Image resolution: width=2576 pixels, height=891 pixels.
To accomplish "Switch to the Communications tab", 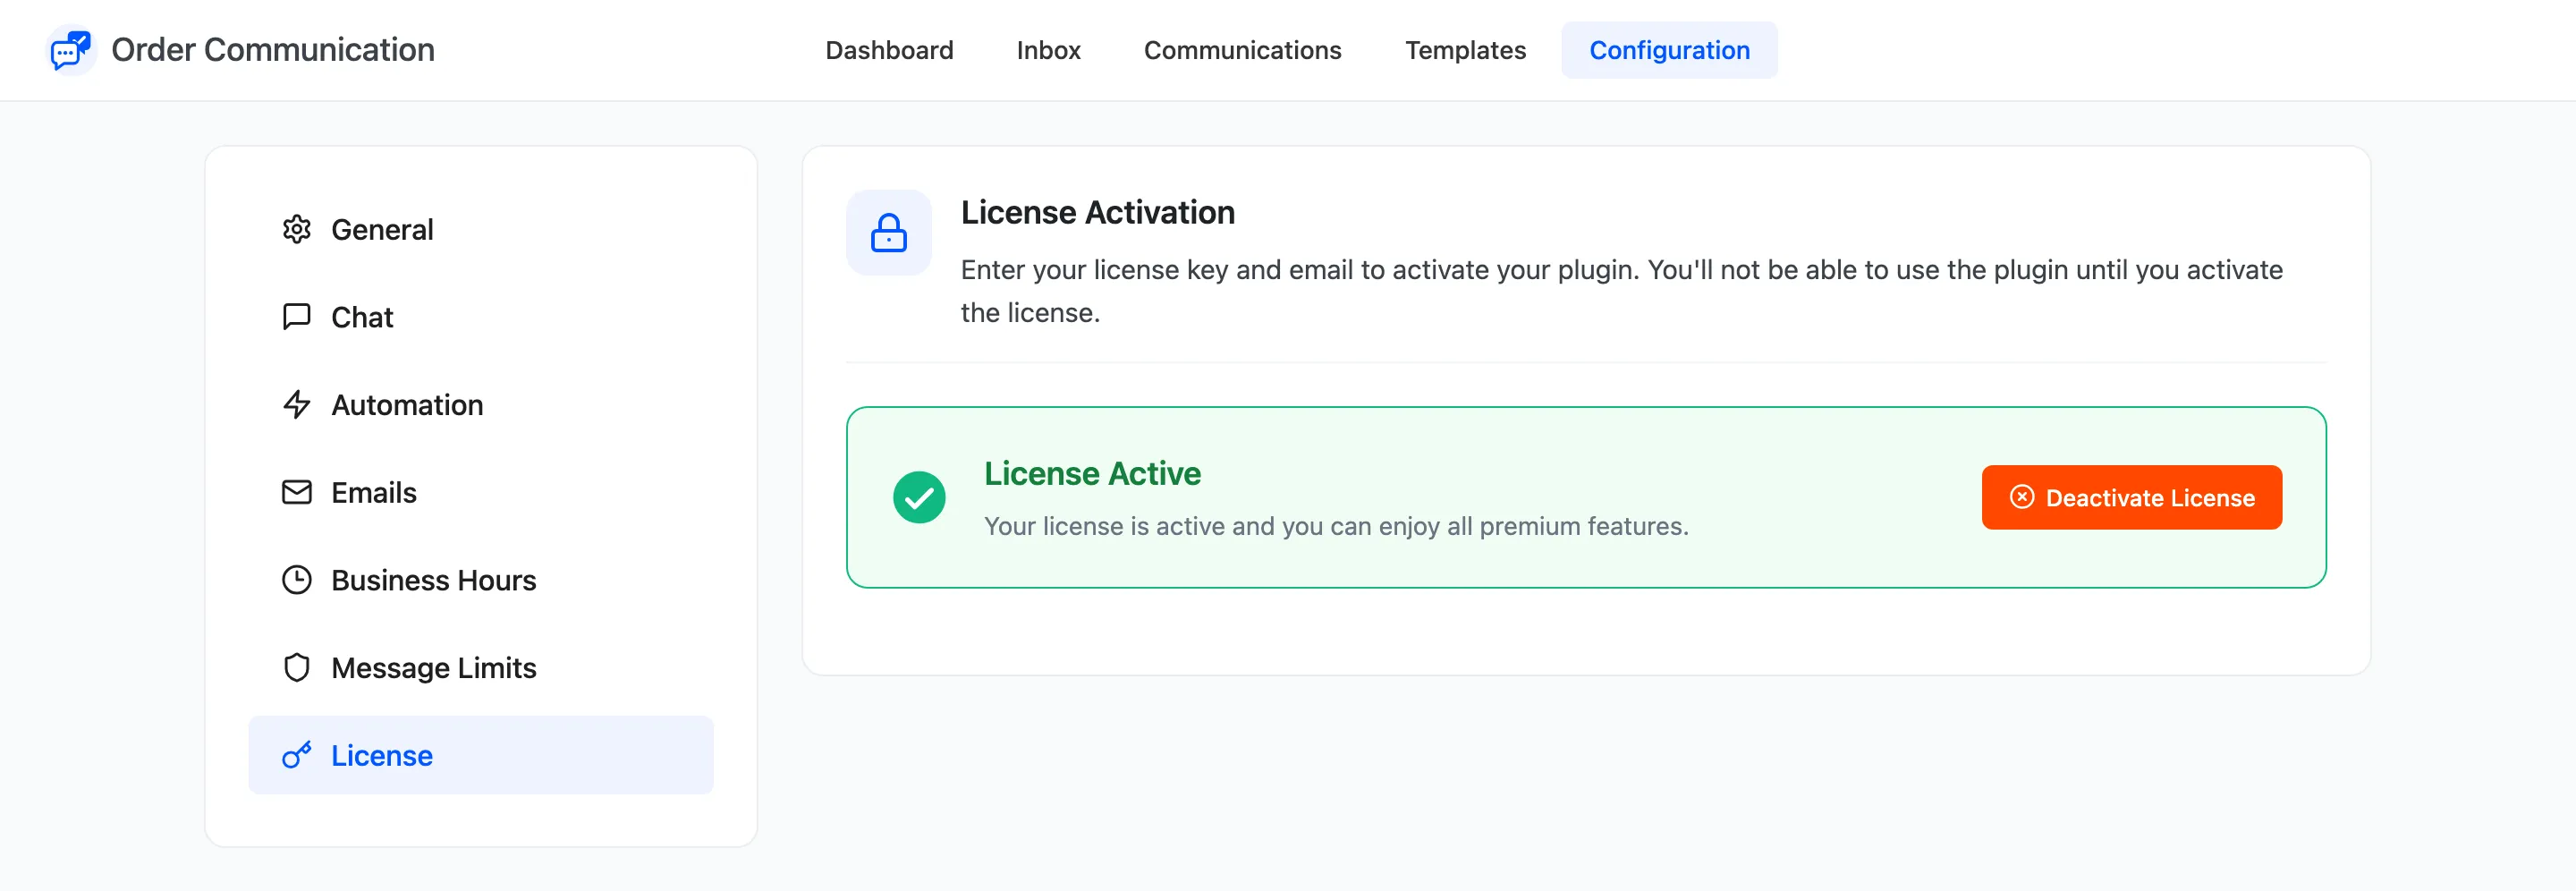I will tap(1243, 50).
